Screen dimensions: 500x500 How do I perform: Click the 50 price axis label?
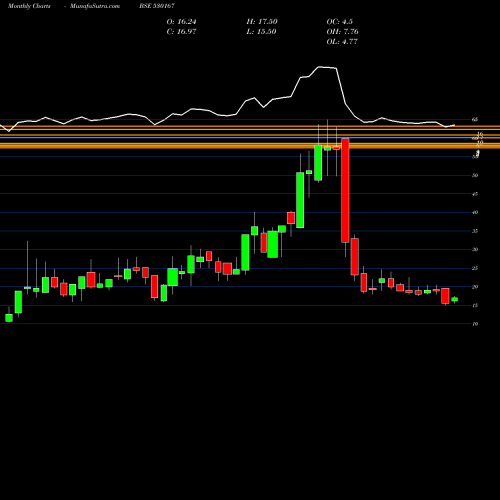[475, 175]
